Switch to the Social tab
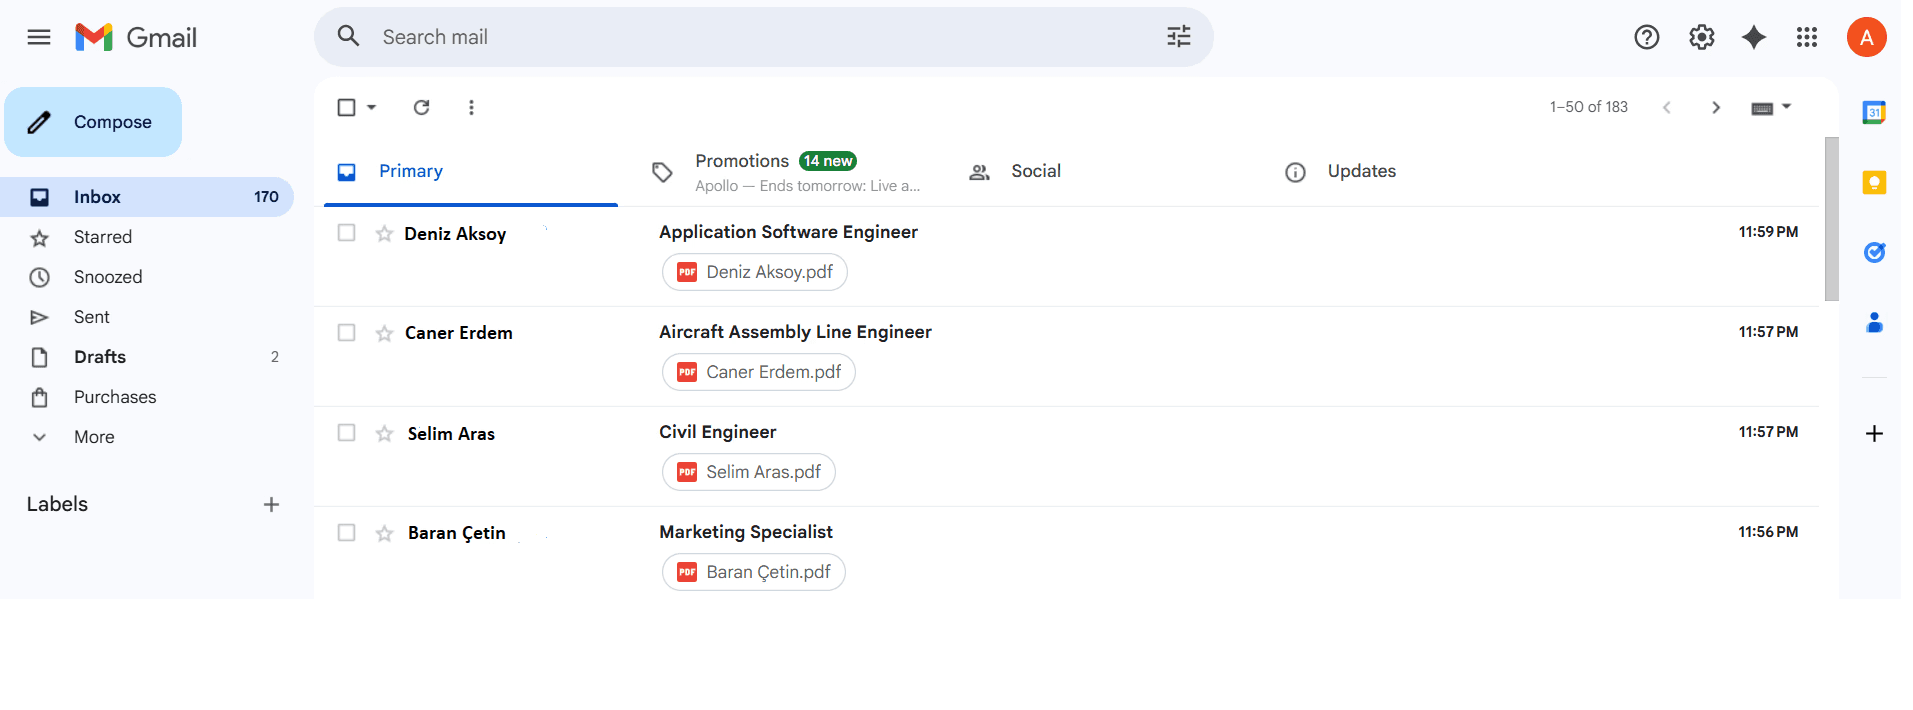The width and height of the screenshot is (1913, 710). click(1035, 172)
